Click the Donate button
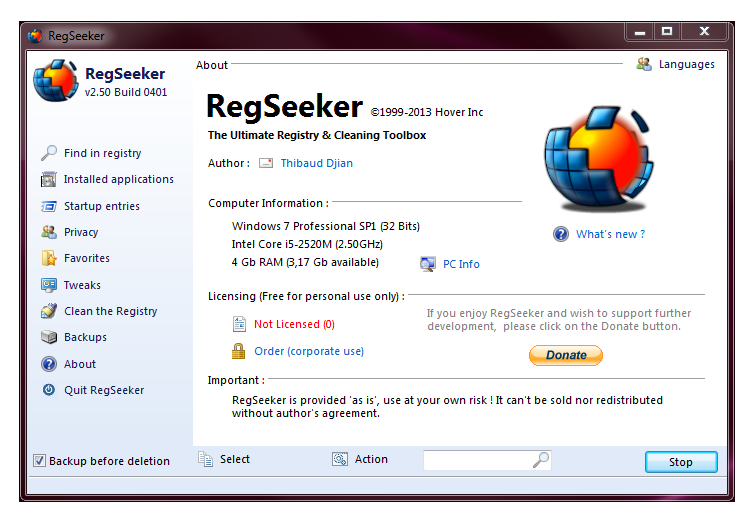 tap(566, 355)
